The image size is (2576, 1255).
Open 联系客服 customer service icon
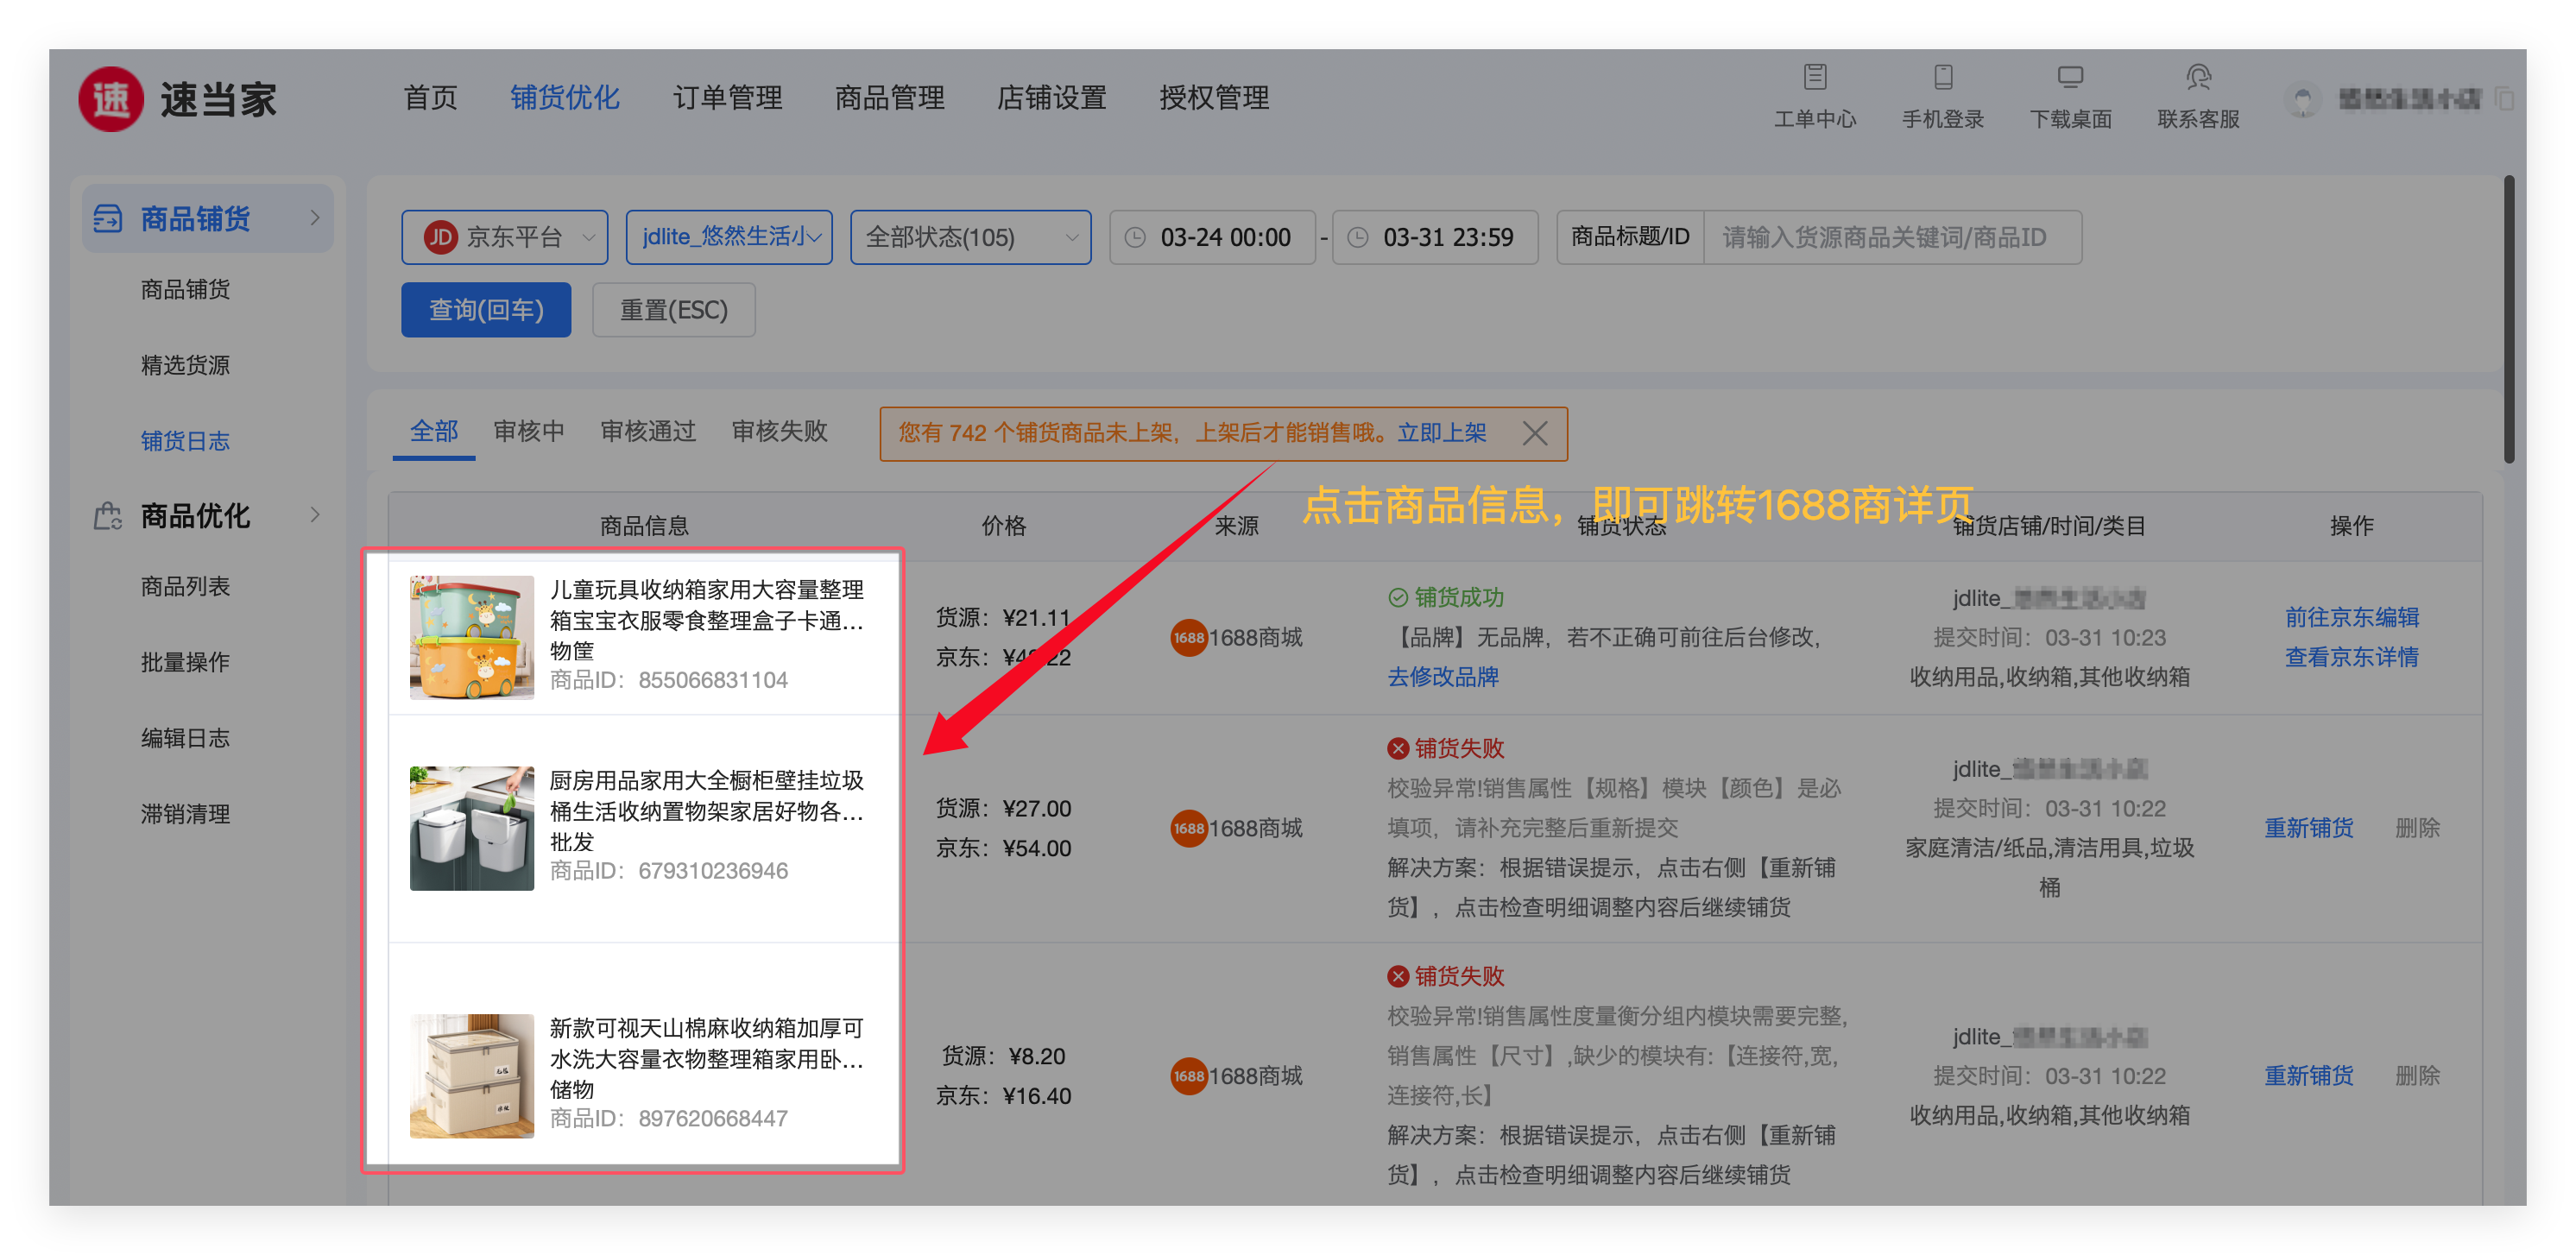[2198, 77]
